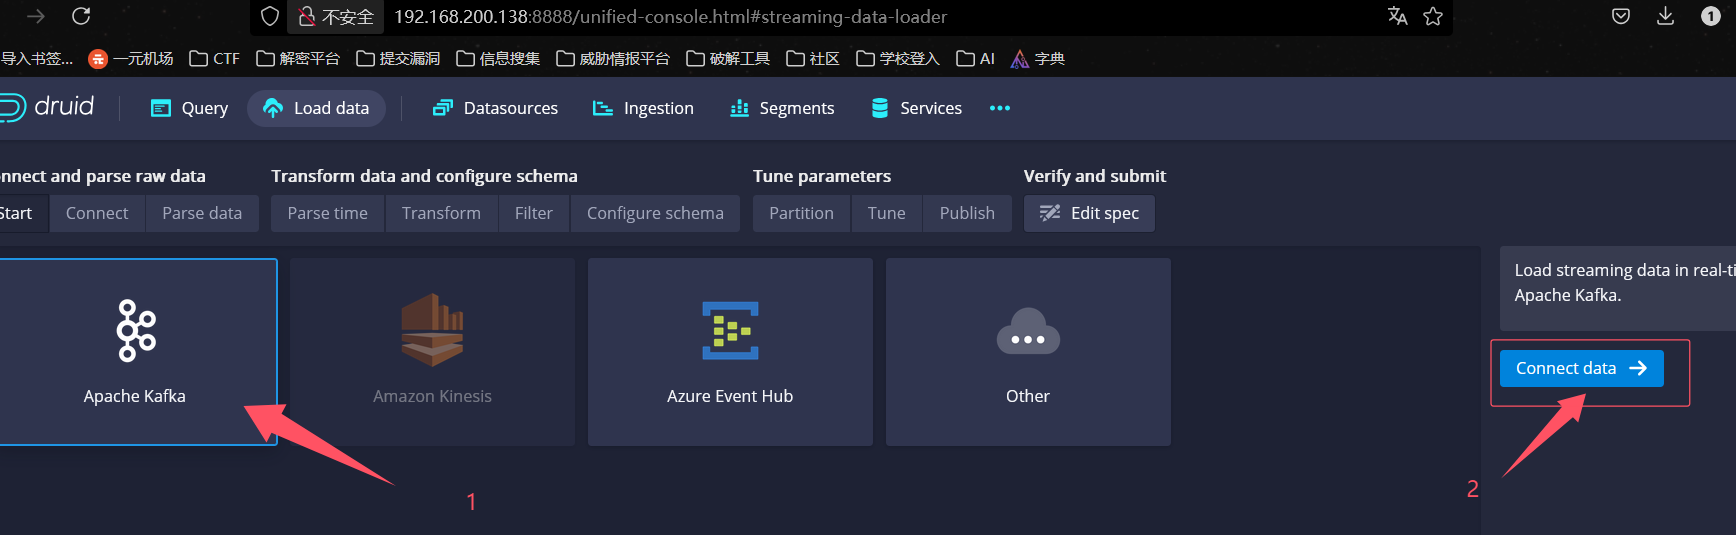
Task: Bookmark this page with star icon
Action: [1433, 16]
